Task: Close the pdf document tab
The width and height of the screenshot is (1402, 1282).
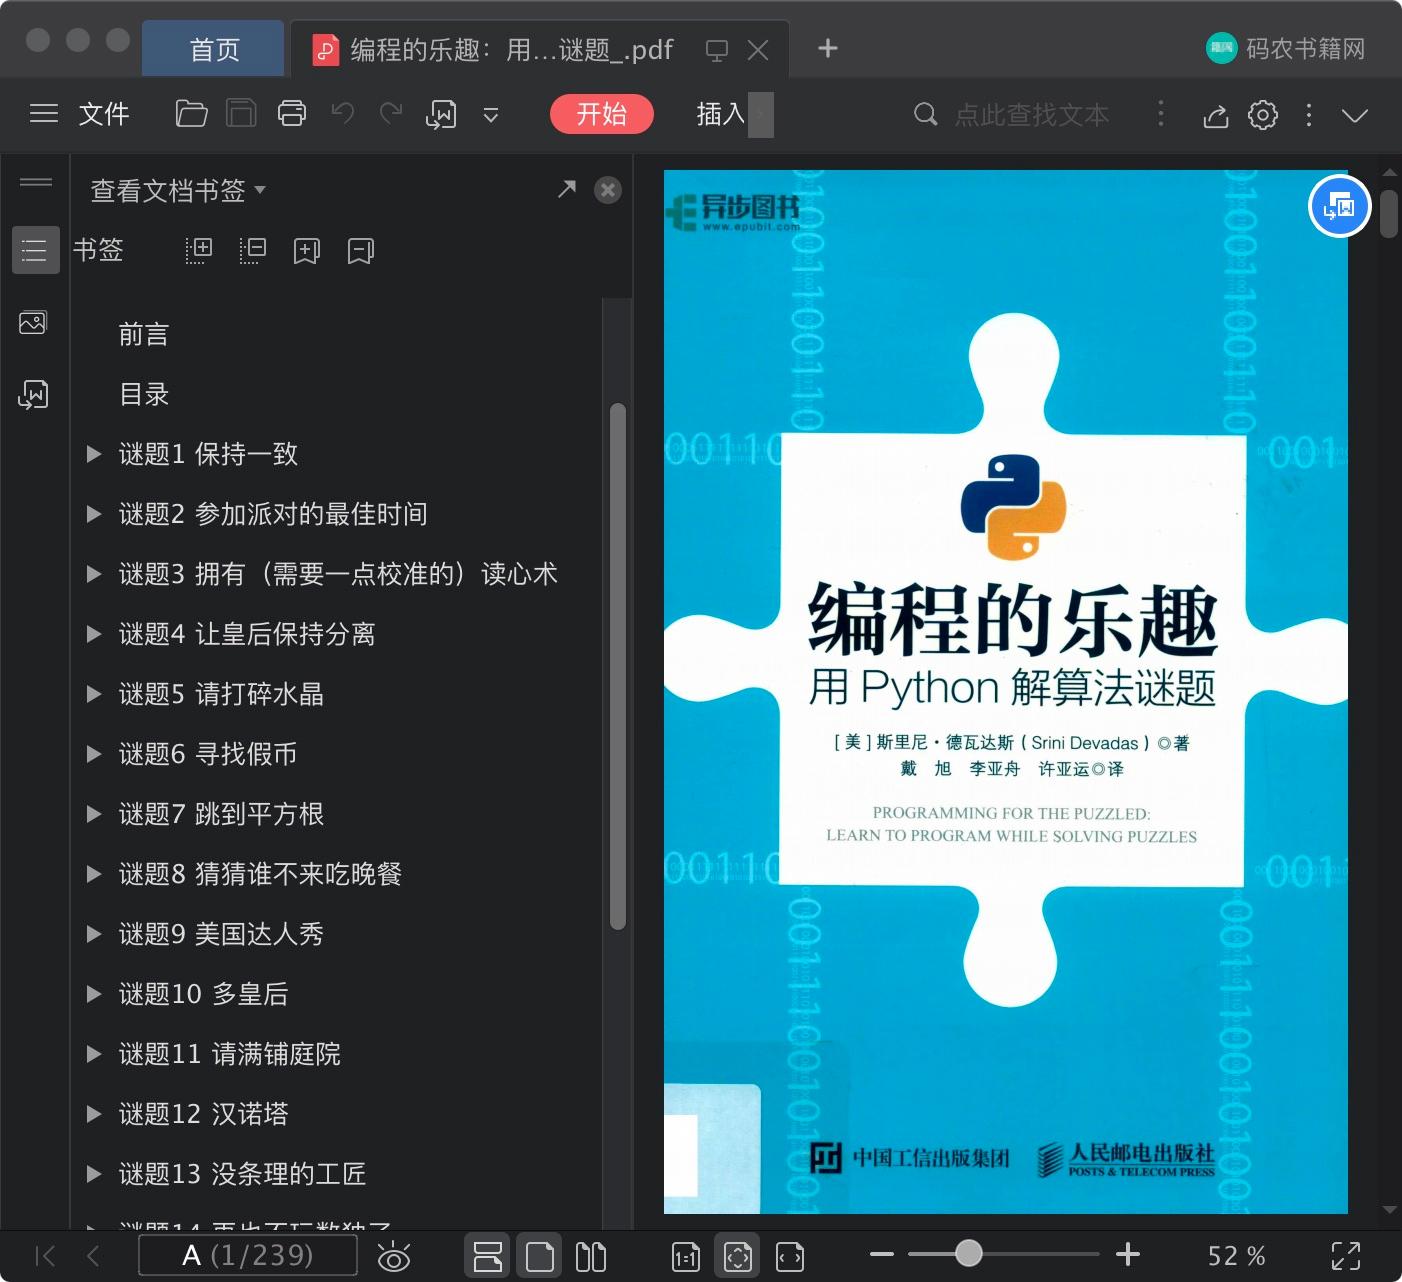Action: 758,50
